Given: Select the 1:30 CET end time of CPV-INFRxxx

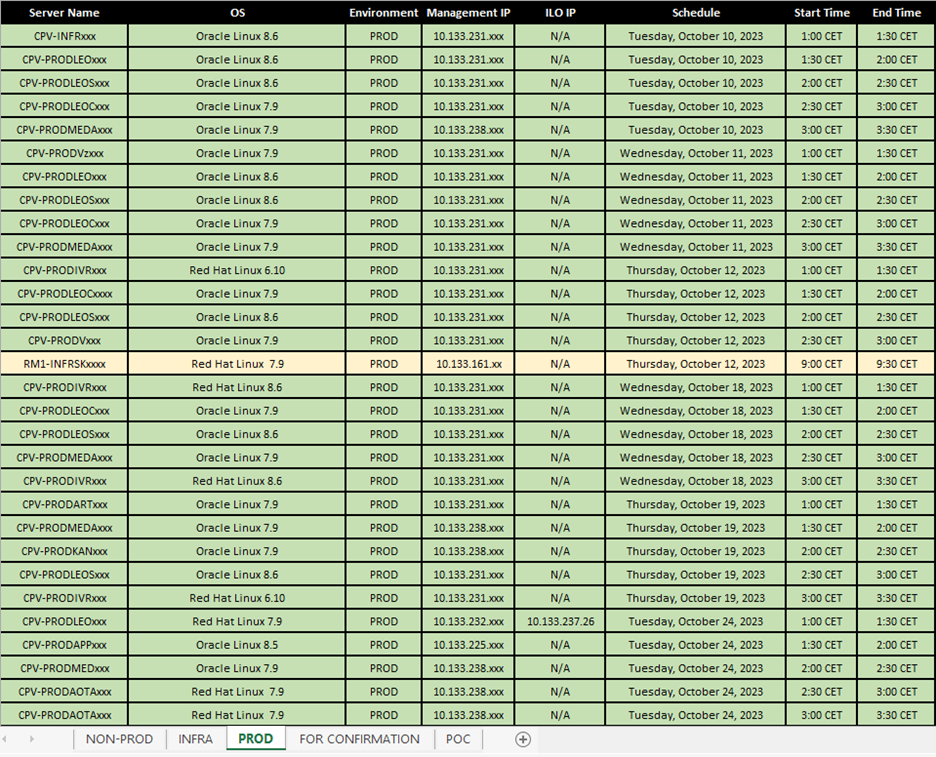Looking at the screenshot, I should pos(896,36).
